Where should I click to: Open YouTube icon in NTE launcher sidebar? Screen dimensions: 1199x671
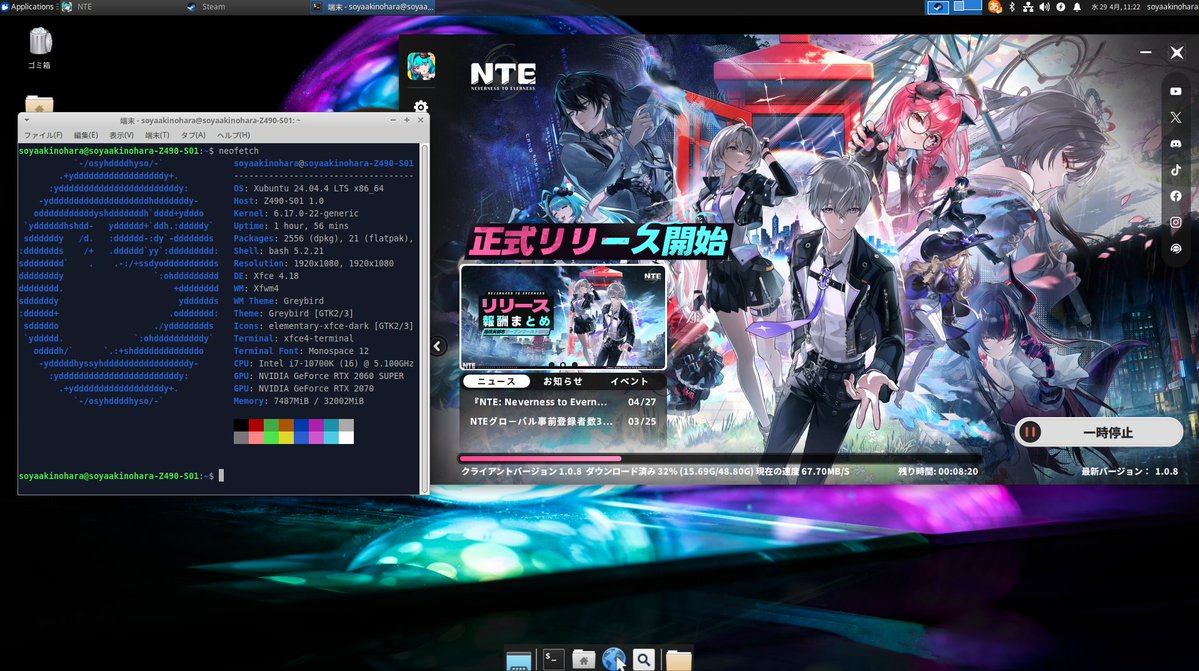(x=1175, y=91)
